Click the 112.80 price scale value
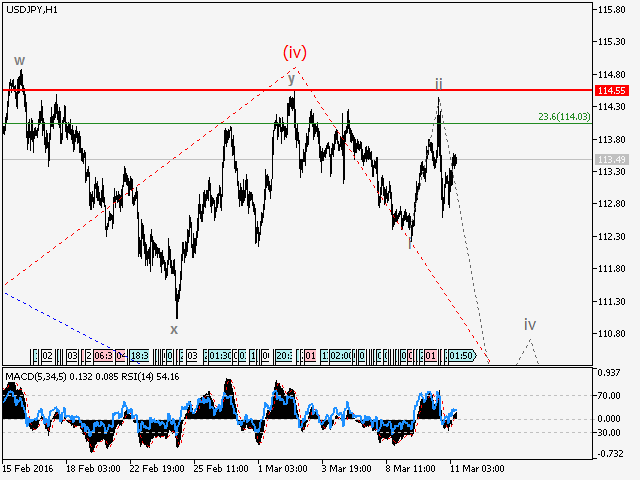This screenshot has width=640, height=480. (x=611, y=204)
